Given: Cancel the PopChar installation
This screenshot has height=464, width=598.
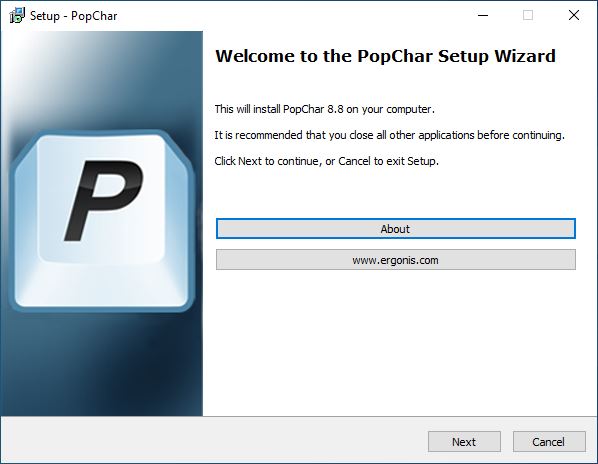Looking at the screenshot, I should 549,442.
